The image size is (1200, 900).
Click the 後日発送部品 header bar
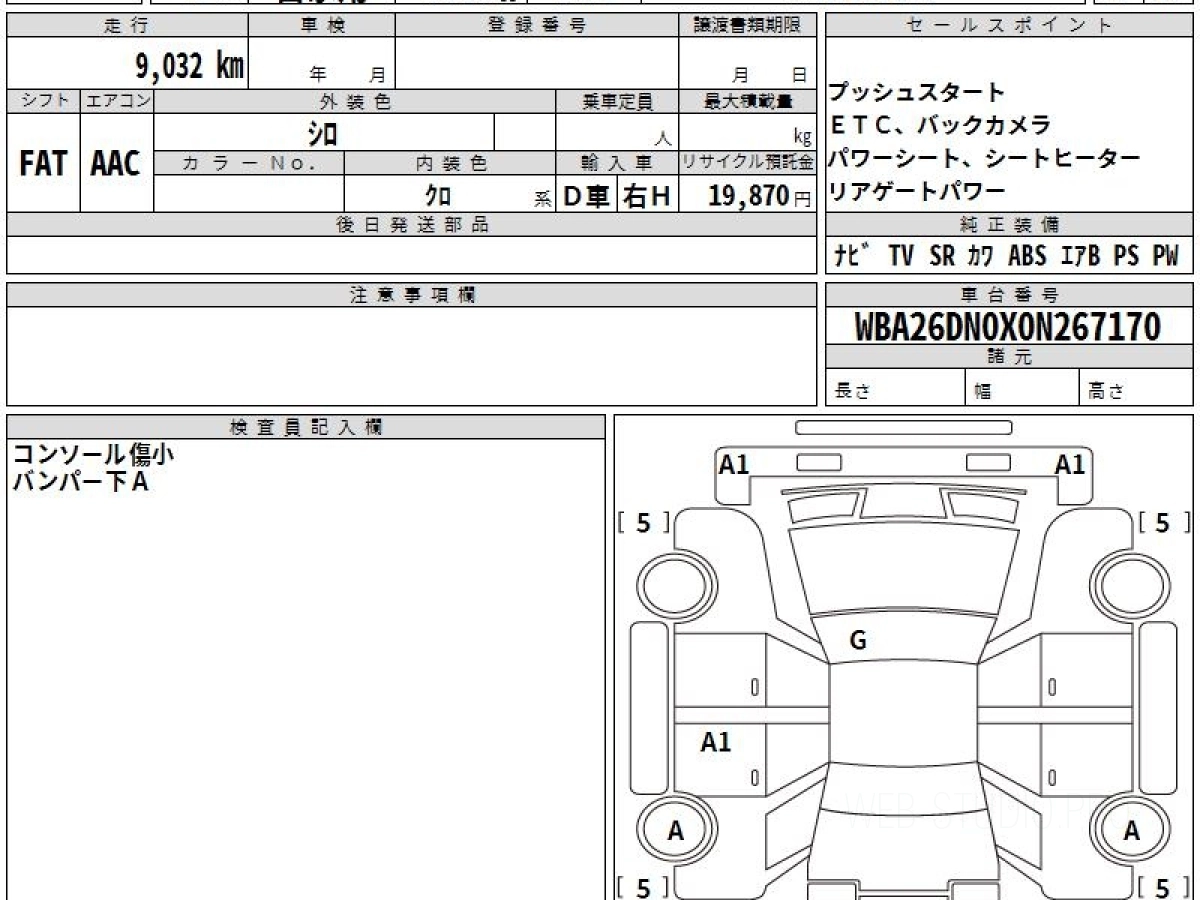coord(412,225)
